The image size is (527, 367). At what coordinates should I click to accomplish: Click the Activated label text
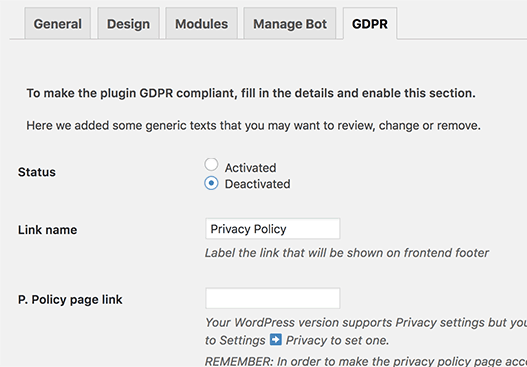[250, 168]
